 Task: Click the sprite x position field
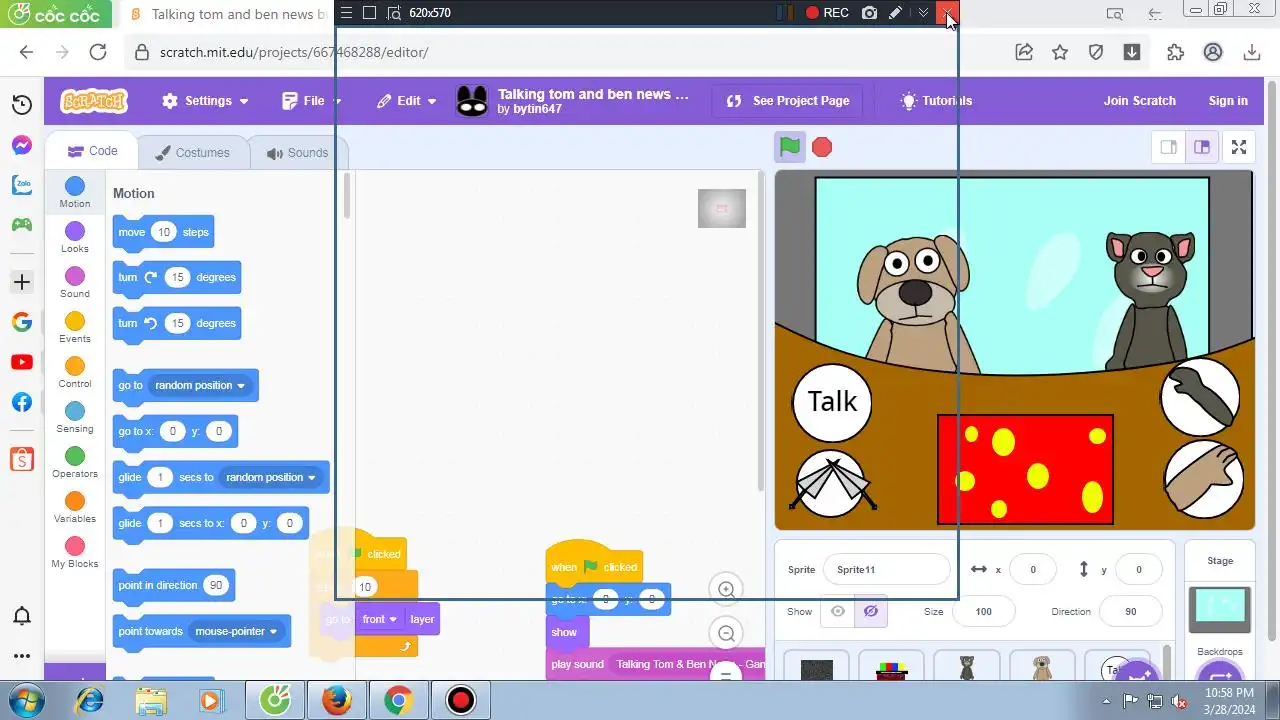click(1033, 569)
